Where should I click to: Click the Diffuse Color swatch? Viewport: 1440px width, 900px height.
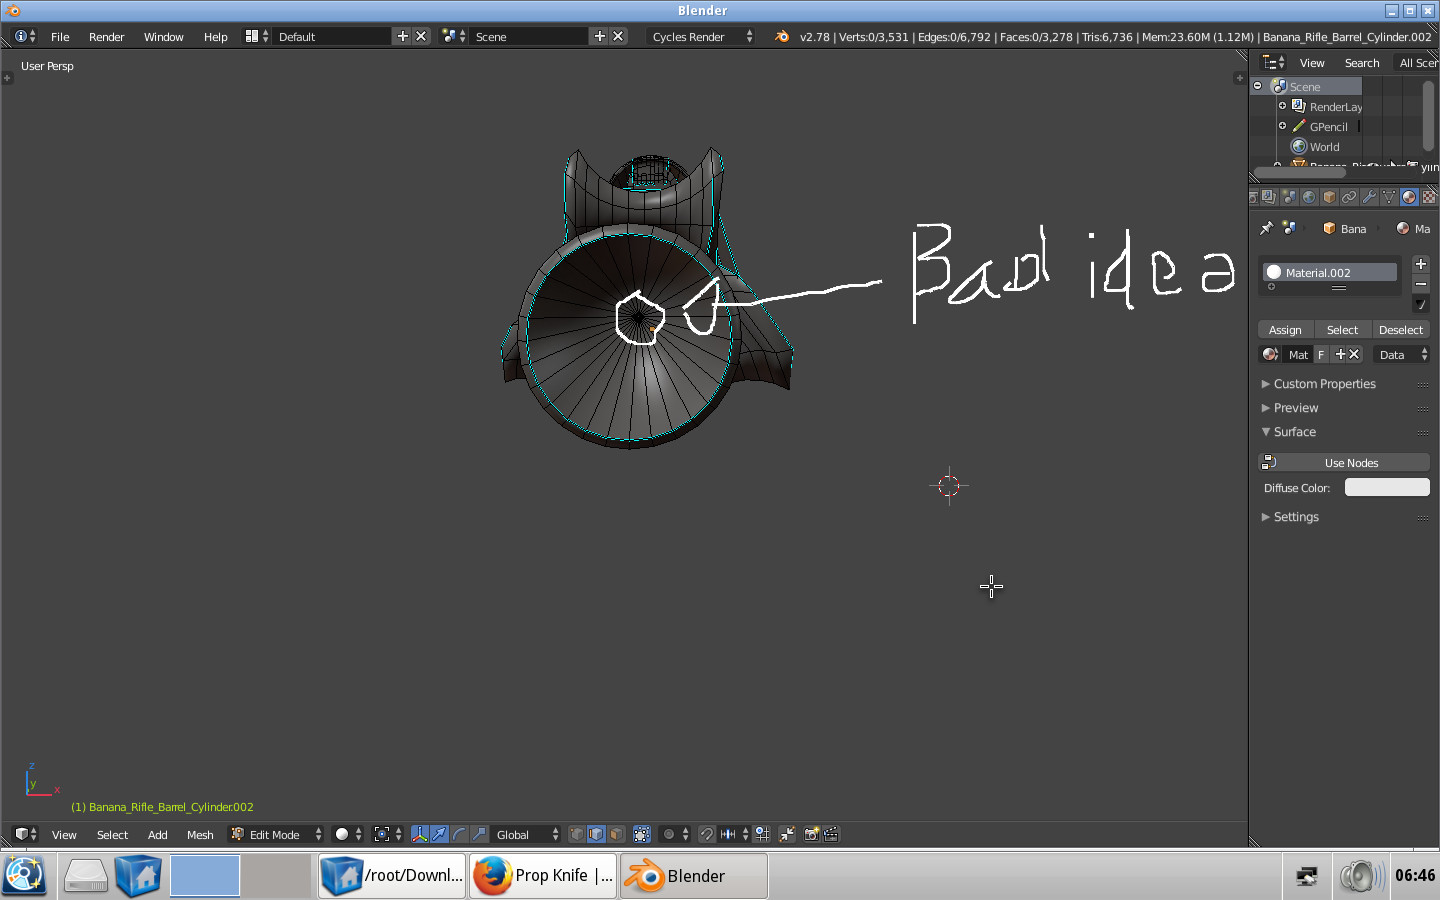coord(1386,488)
